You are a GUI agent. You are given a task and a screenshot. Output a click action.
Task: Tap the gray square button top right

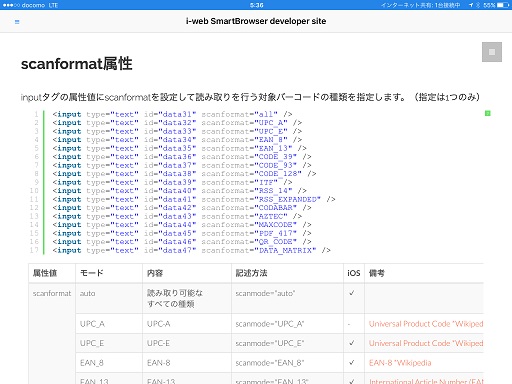[x=492, y=52]
